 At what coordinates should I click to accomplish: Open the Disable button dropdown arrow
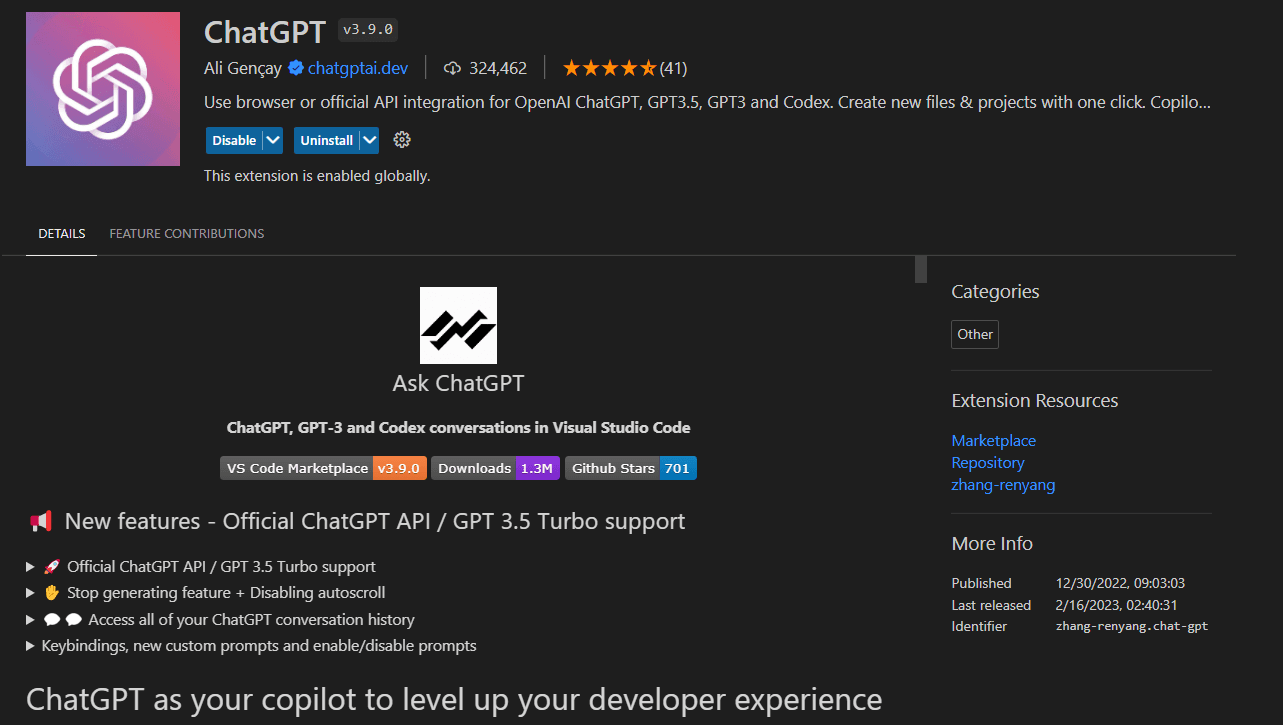pyautogui.click(x=273, y=140)
